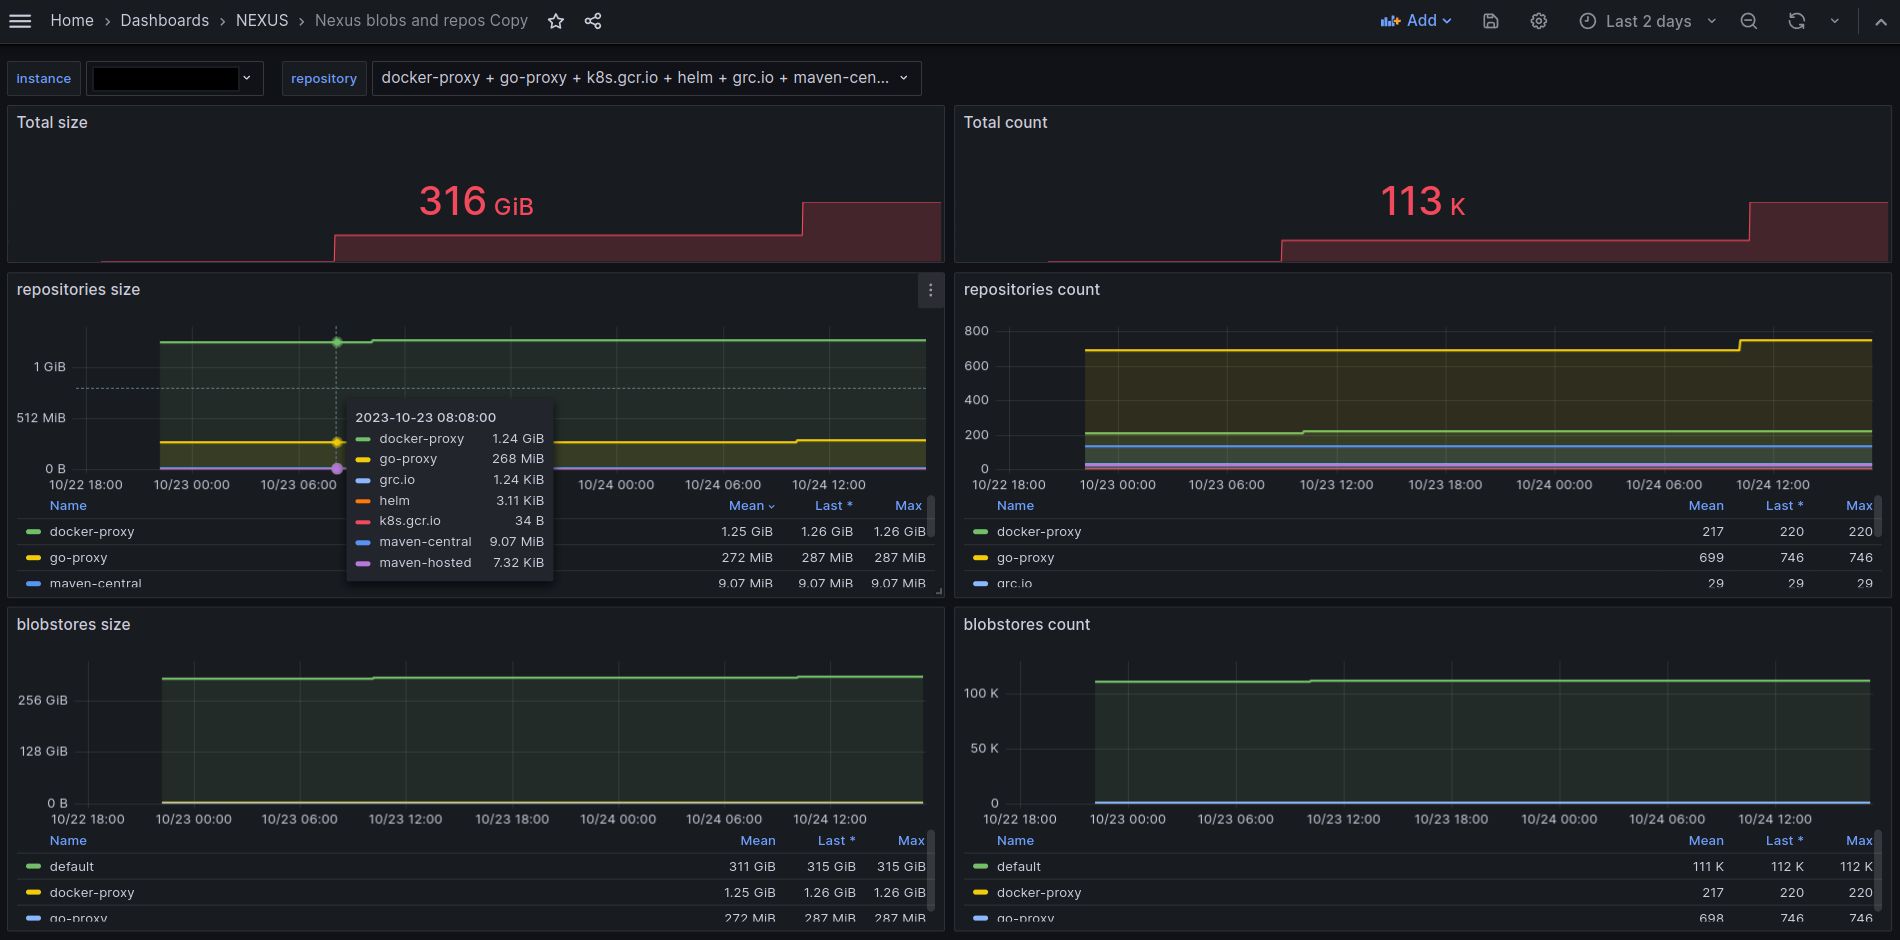
Task: Open the NEXUS folder breadcrumb
Action: 261,21
